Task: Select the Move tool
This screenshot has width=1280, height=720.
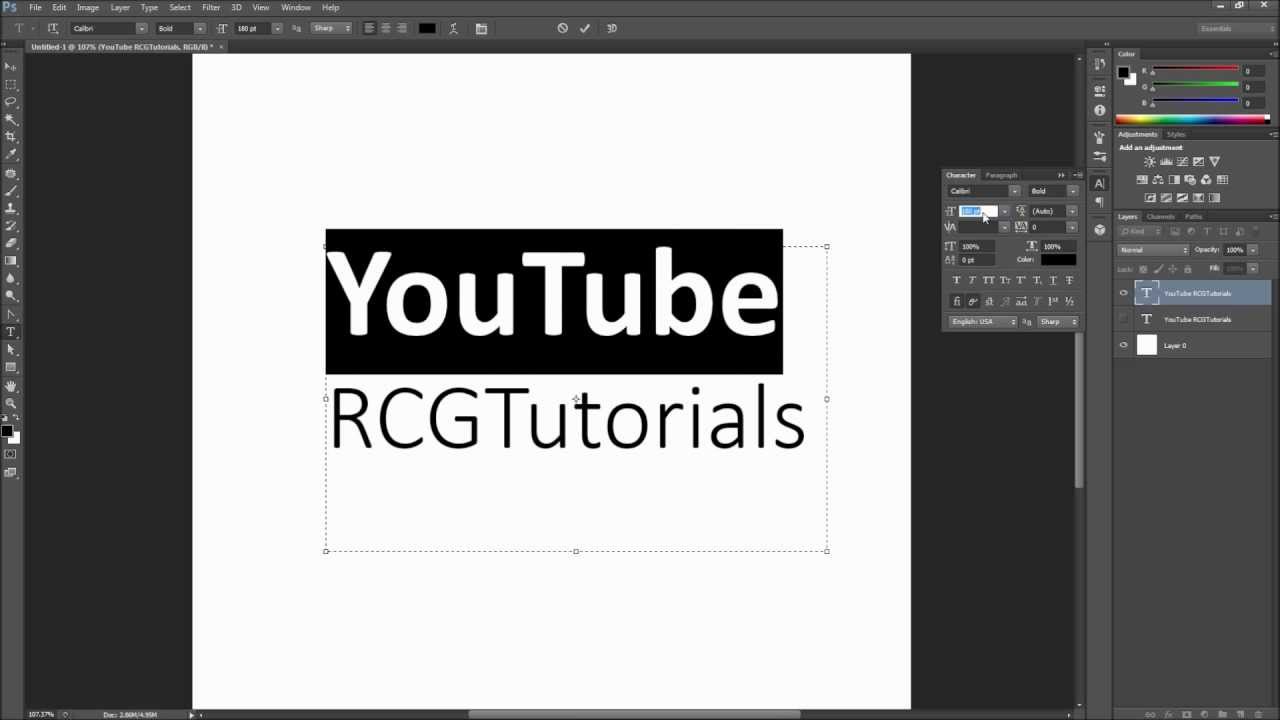Action: (11, 67)
